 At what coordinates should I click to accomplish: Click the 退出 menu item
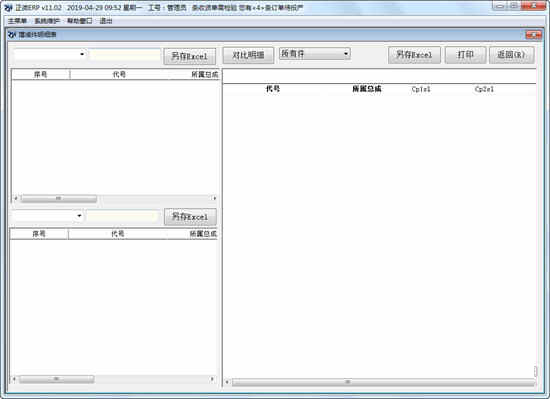(106, 21)
